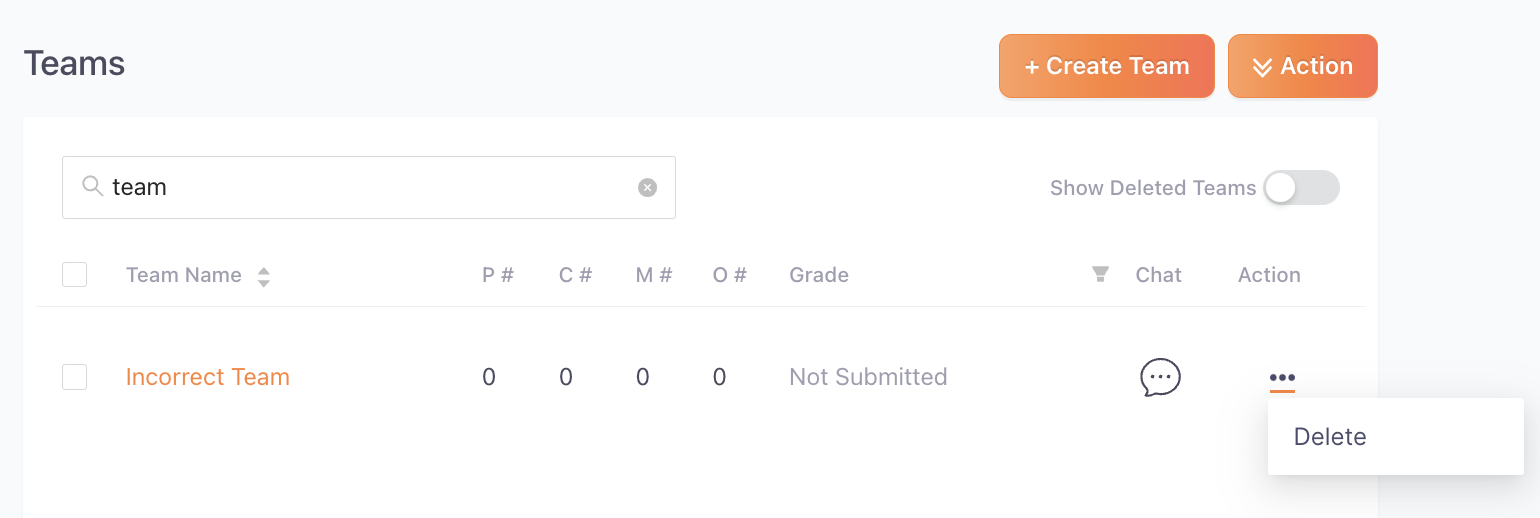Screen dimensions: 1540x518
Task: Click the Team Name column header
Action: (x=184, y=275)
